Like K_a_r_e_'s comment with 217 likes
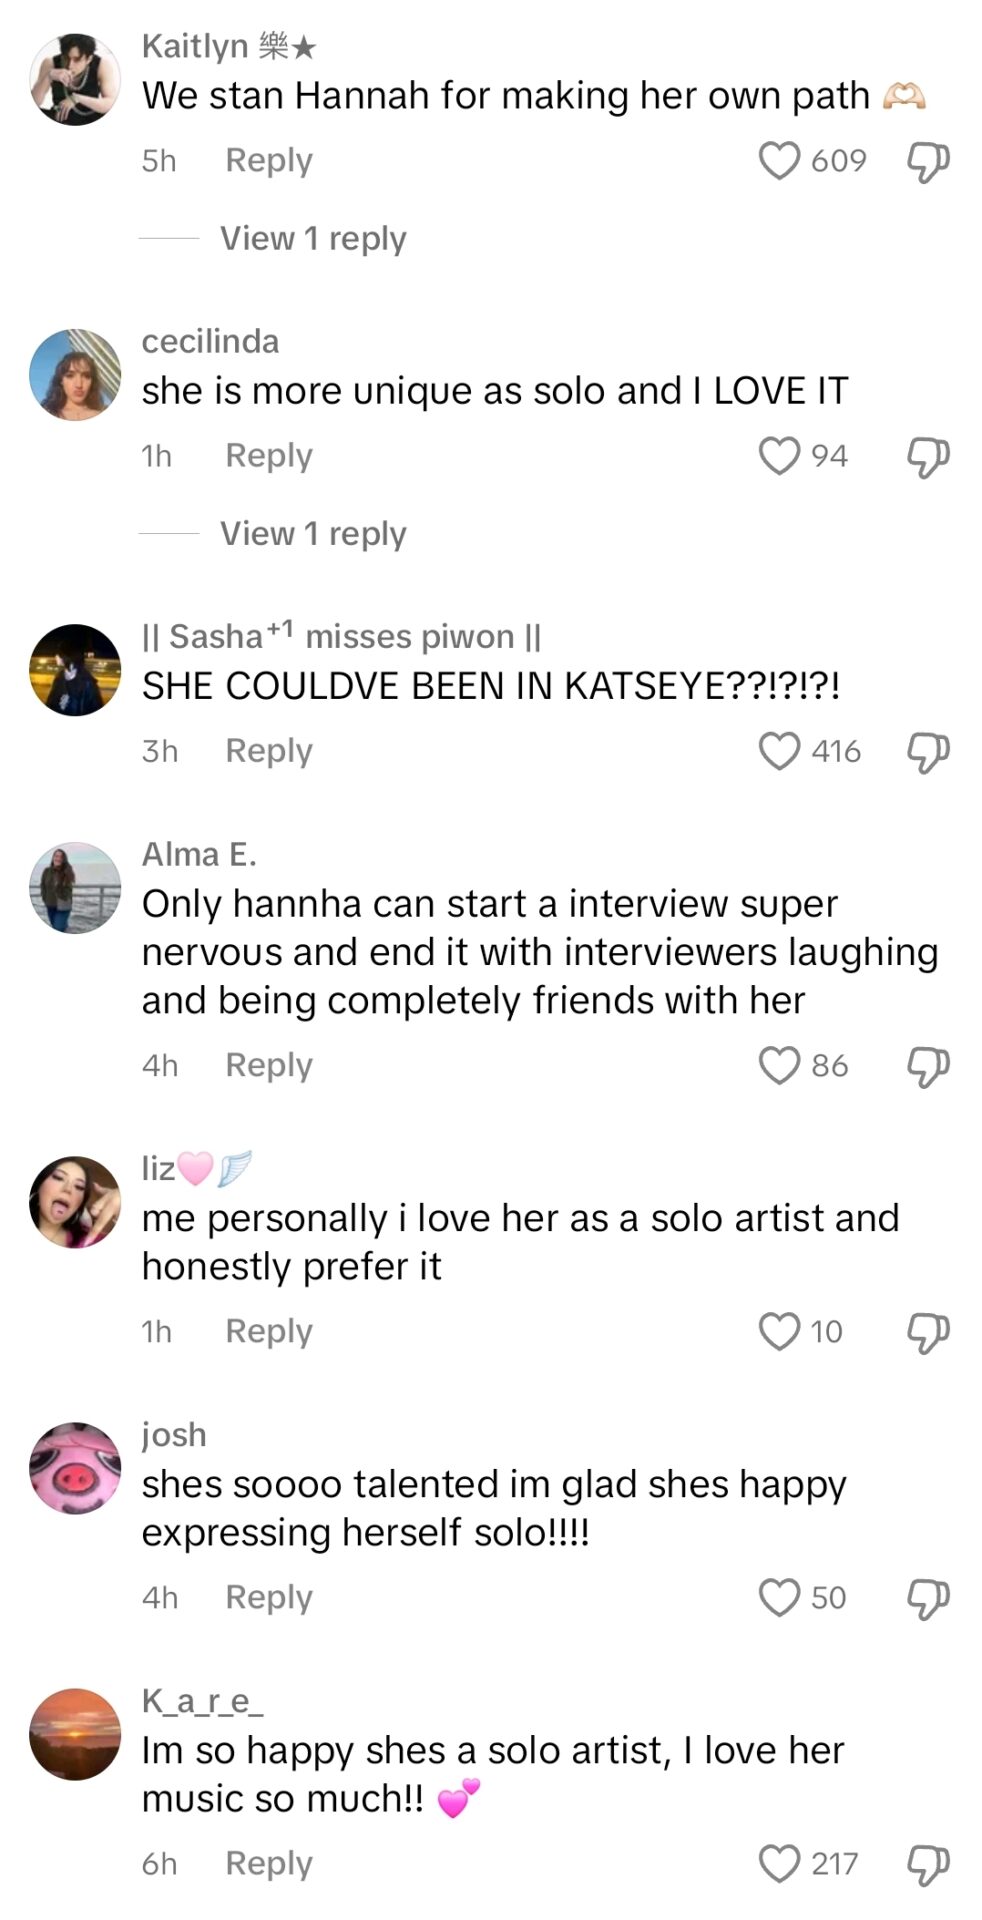Image resolution: width=982 pixels, height=1920 pixels. tap(779, 1864)
